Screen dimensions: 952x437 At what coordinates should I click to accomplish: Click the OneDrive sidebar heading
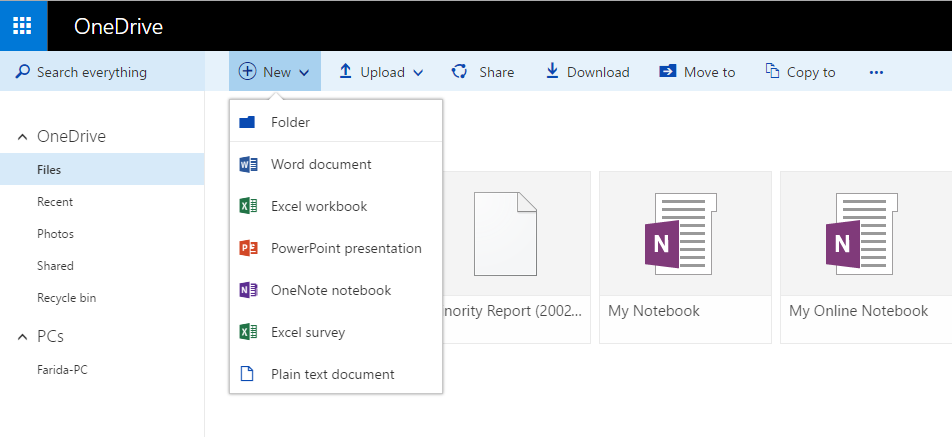click(72, 137)
